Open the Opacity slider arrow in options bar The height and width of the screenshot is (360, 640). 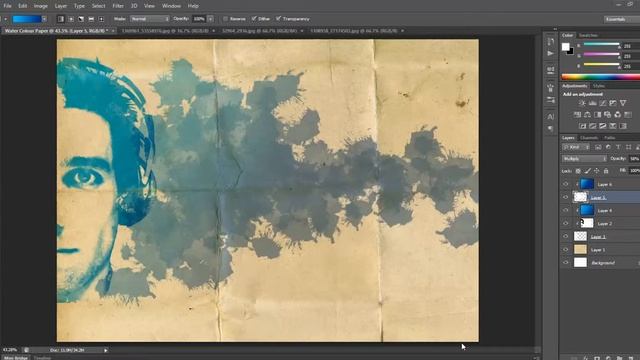(x=210, y=19)
